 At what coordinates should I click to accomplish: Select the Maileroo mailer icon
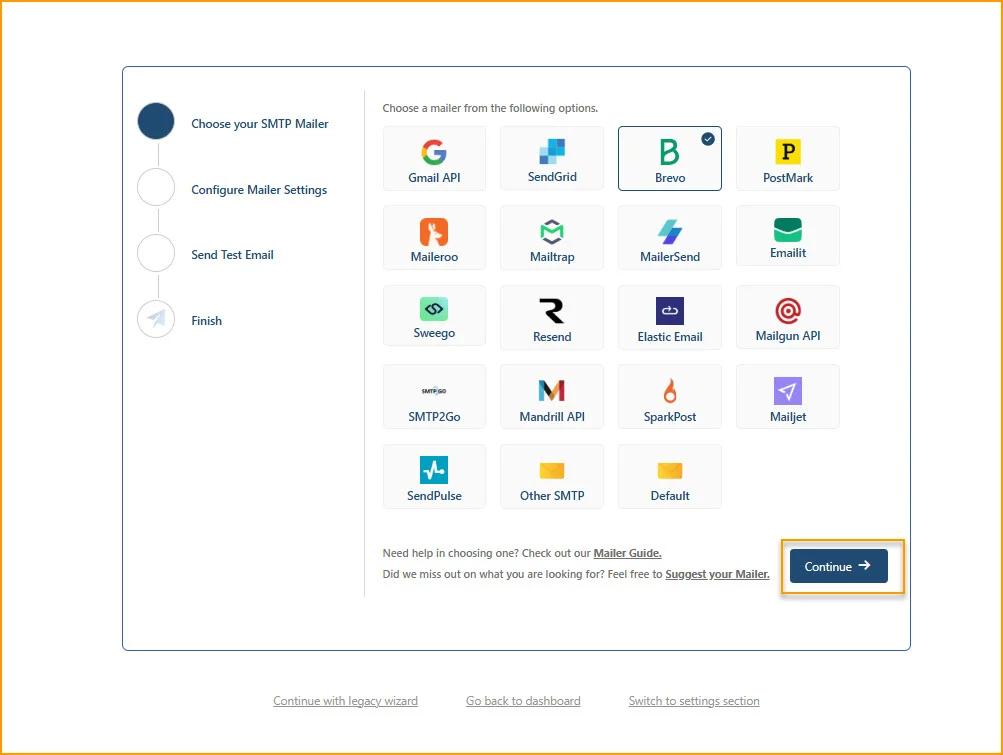click(x=434, y=232)
